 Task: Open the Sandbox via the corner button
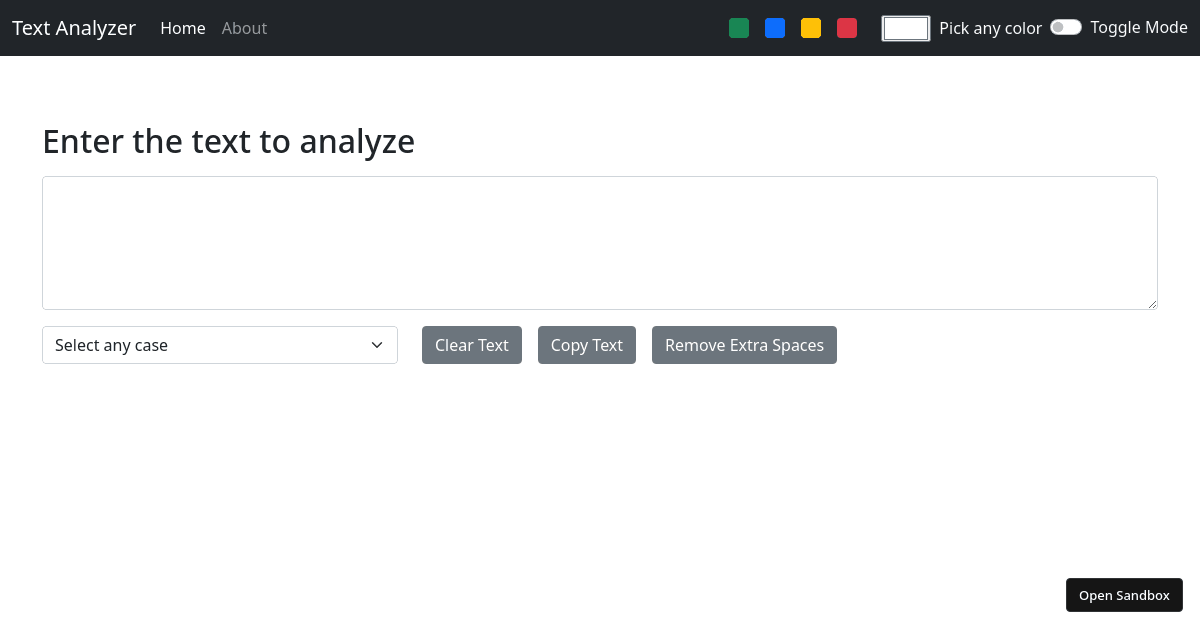(x=1124, y=595)
